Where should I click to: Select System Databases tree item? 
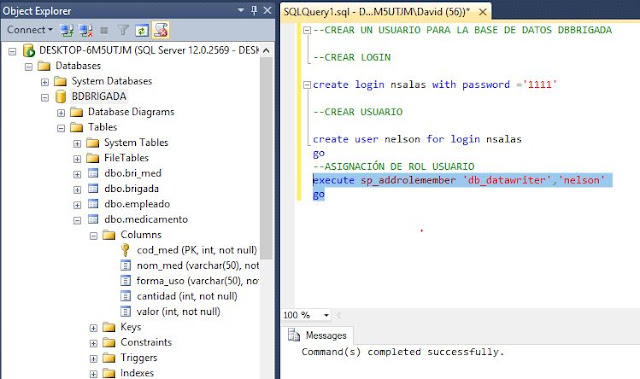coord(112,81)
